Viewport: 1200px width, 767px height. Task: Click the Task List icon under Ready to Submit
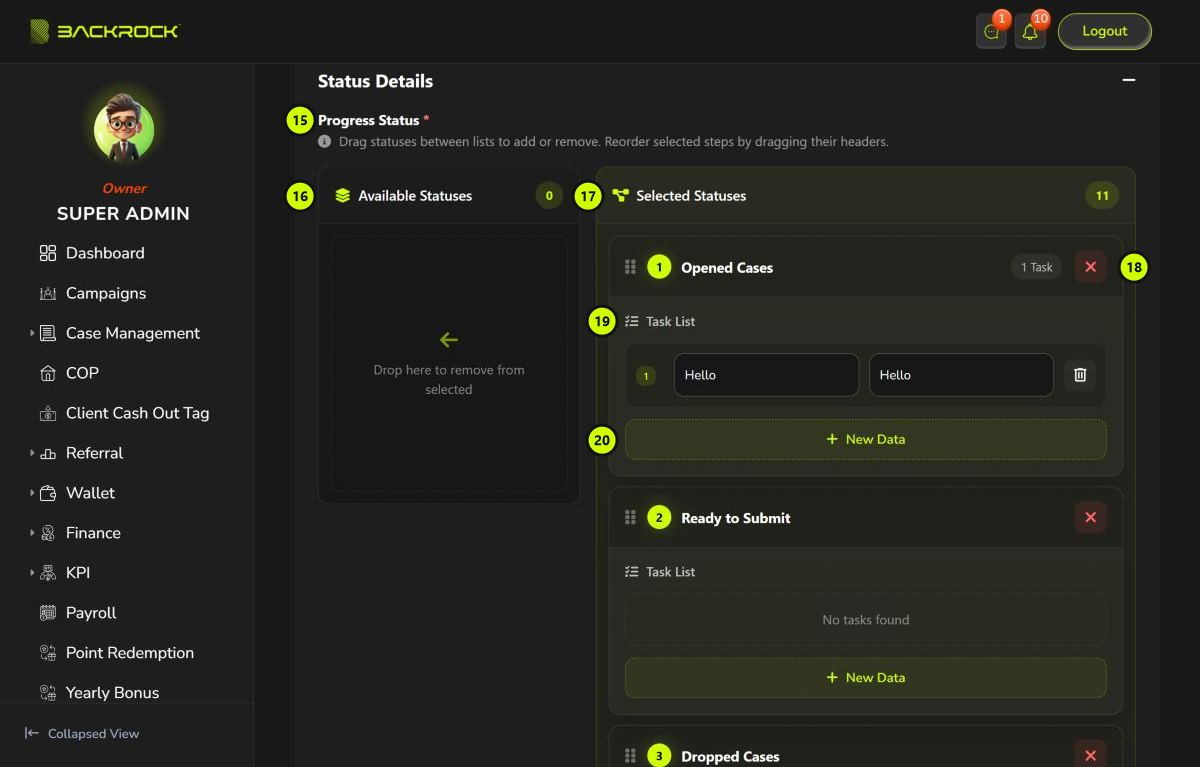(631, 572)
